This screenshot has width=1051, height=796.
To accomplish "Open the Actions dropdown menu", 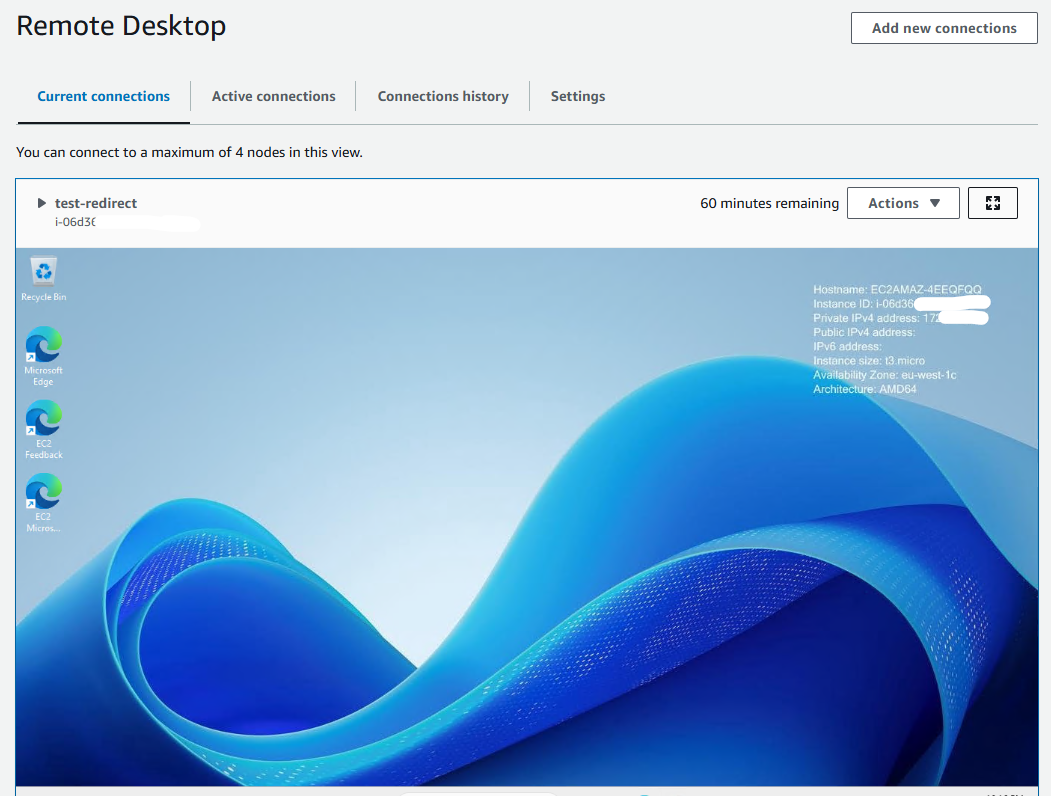I will click(x=903, y=203).
